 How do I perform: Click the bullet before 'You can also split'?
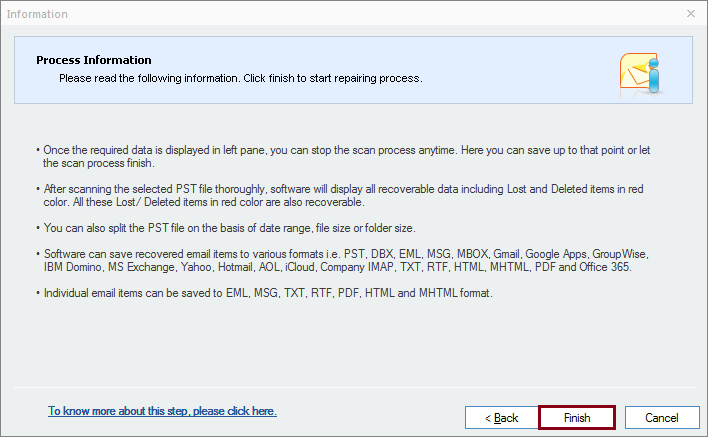coord(37,226)
